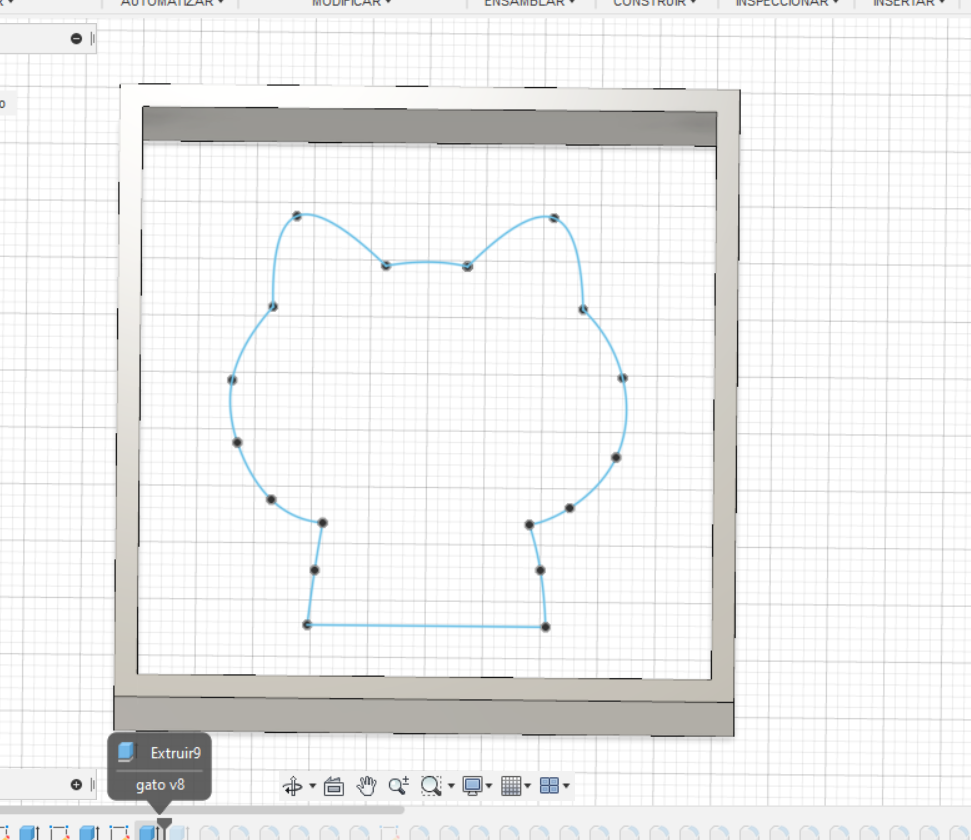
Task: Click the browser panel resize grip
Action: pyautogui.click(x=92, y=38)
